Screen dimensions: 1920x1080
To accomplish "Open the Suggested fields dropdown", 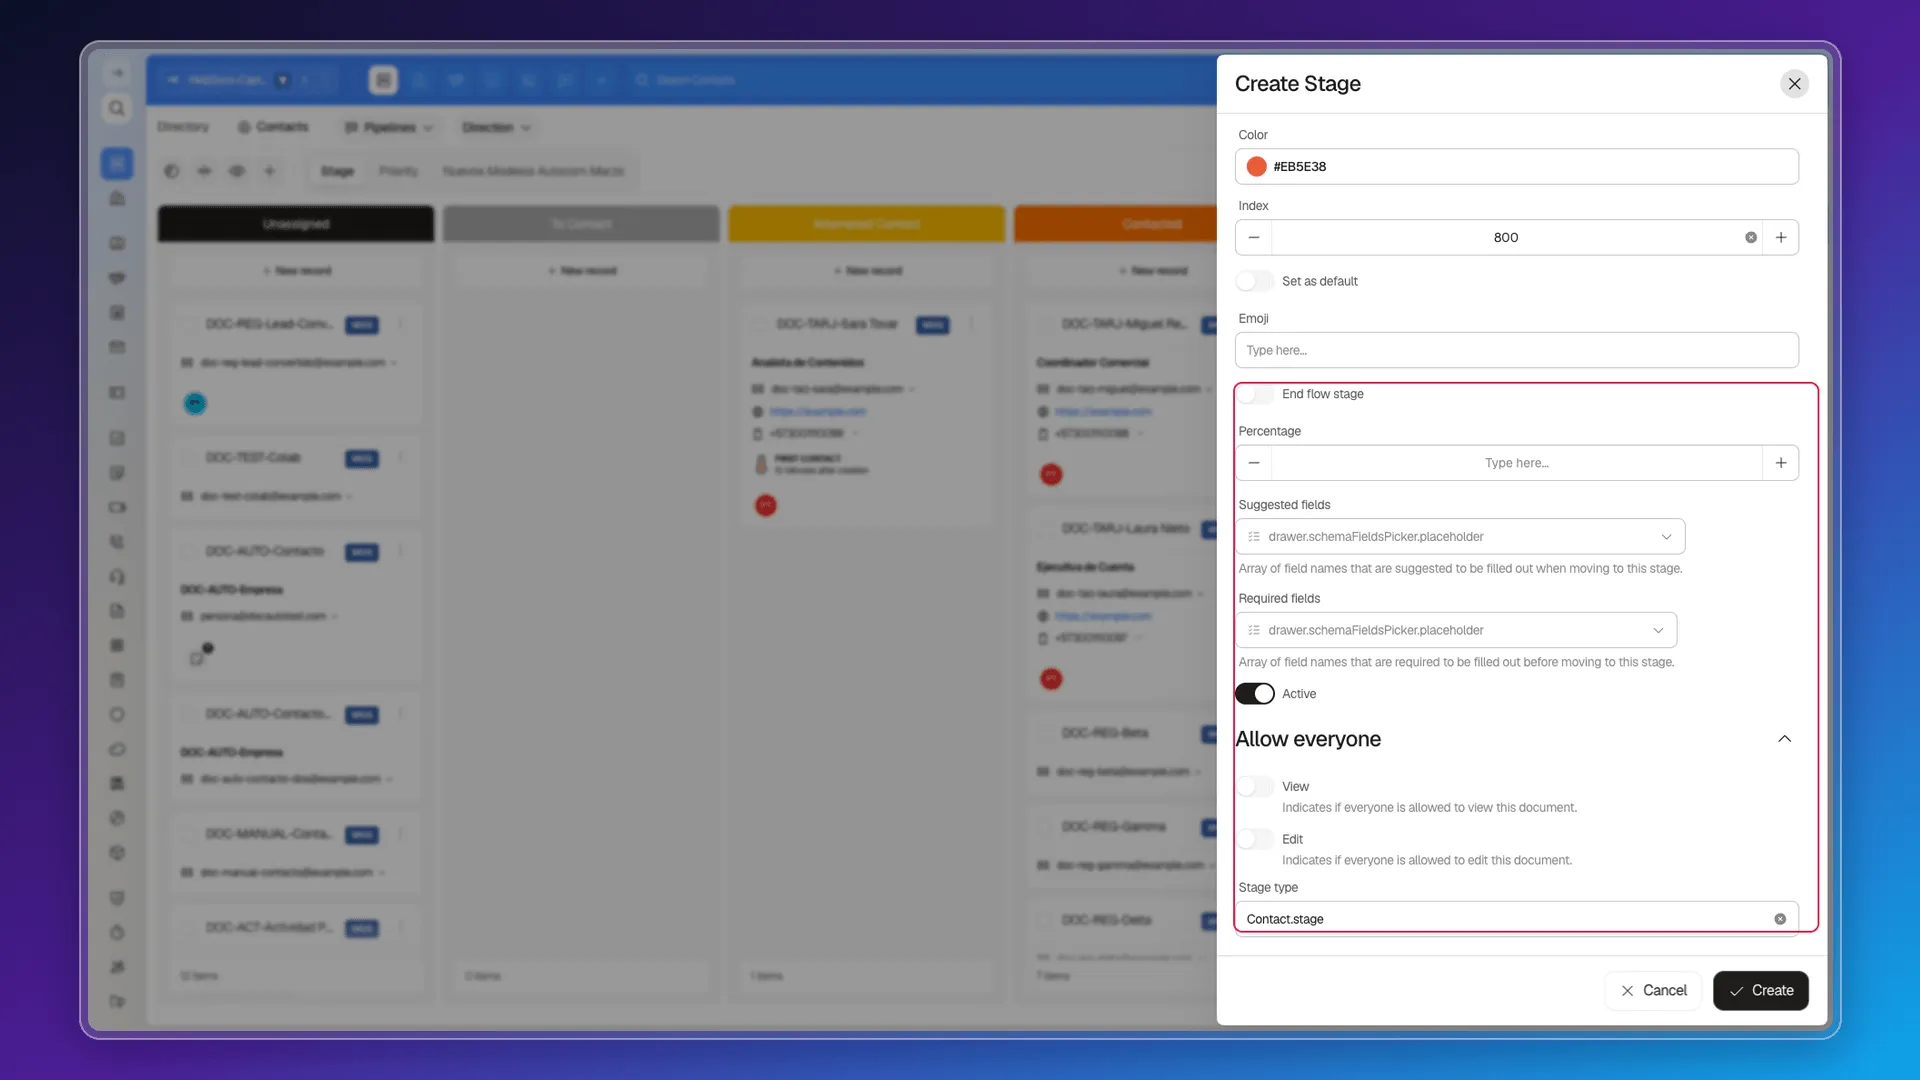I will click(x=1460, y=537).
